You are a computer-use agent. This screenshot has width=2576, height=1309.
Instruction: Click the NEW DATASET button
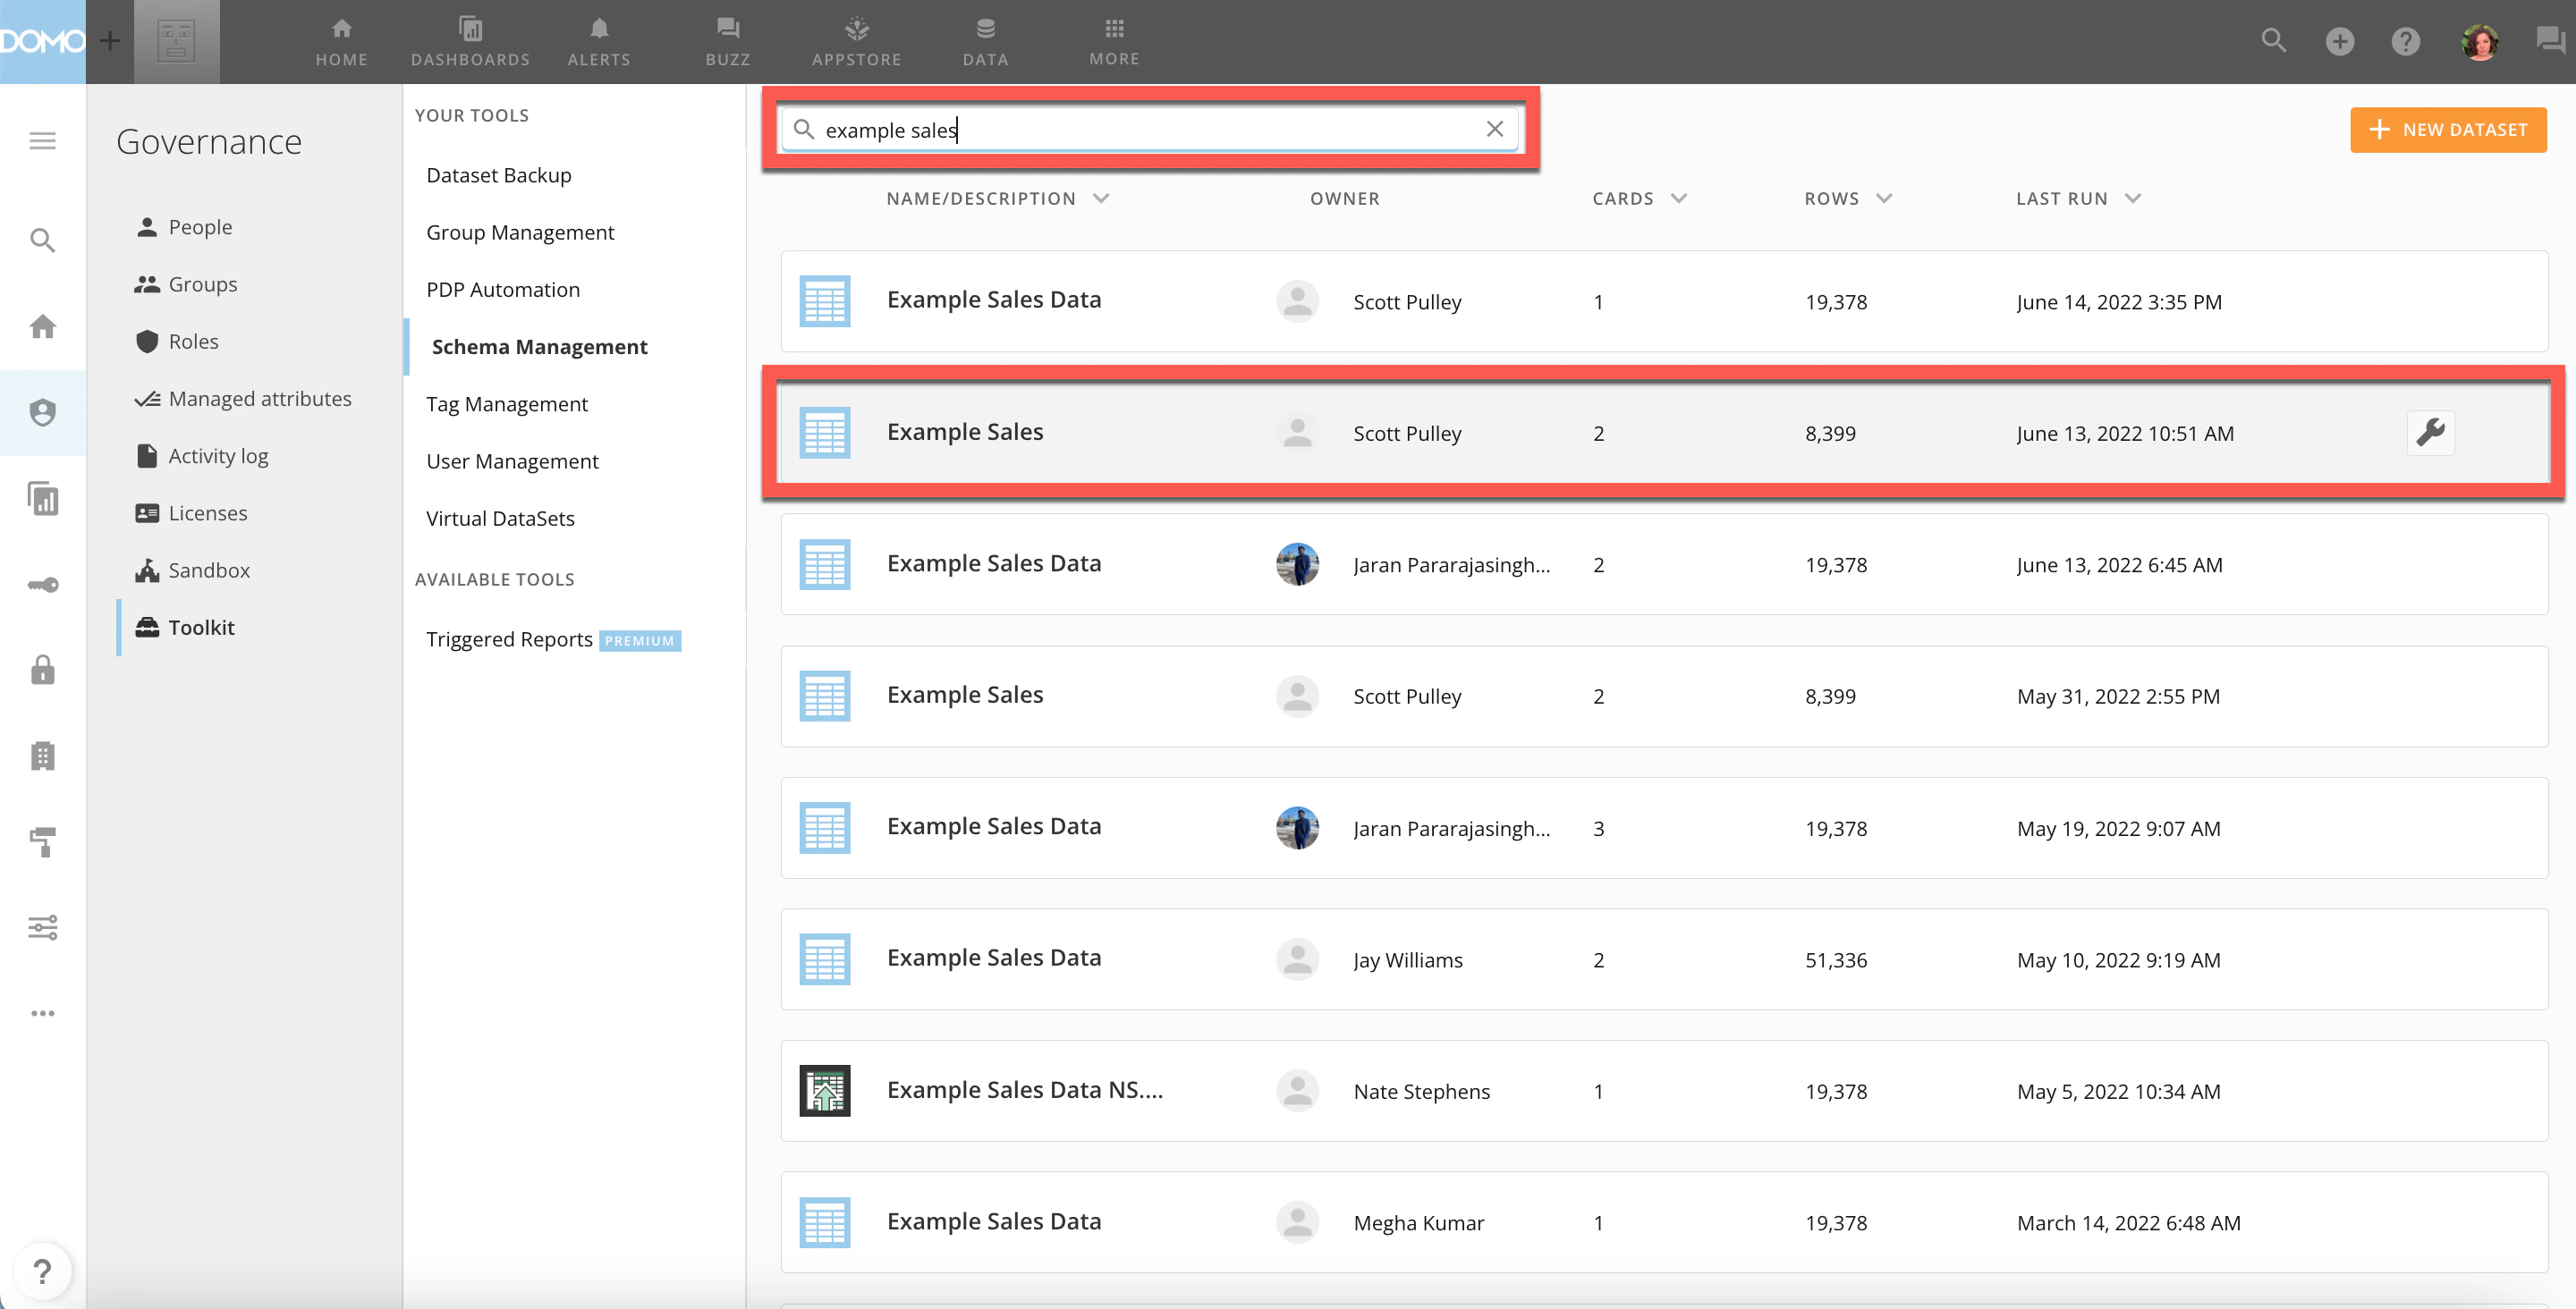point(2448,130)
